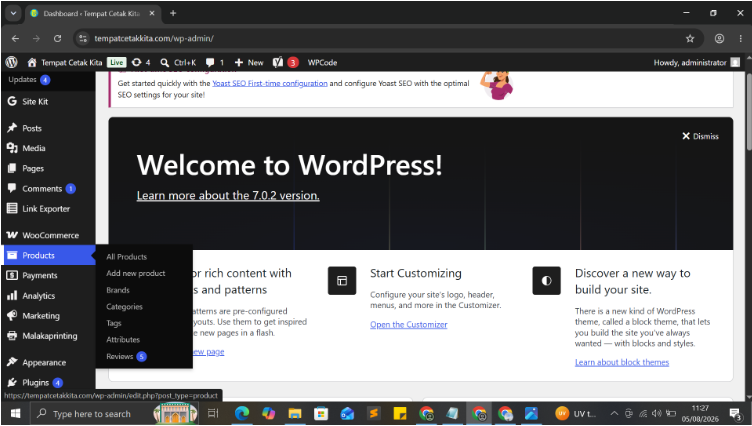This screenshot has height=426, width=752.
Task: Open Task View on the taskbar
Action: click(x=213, y=414)
